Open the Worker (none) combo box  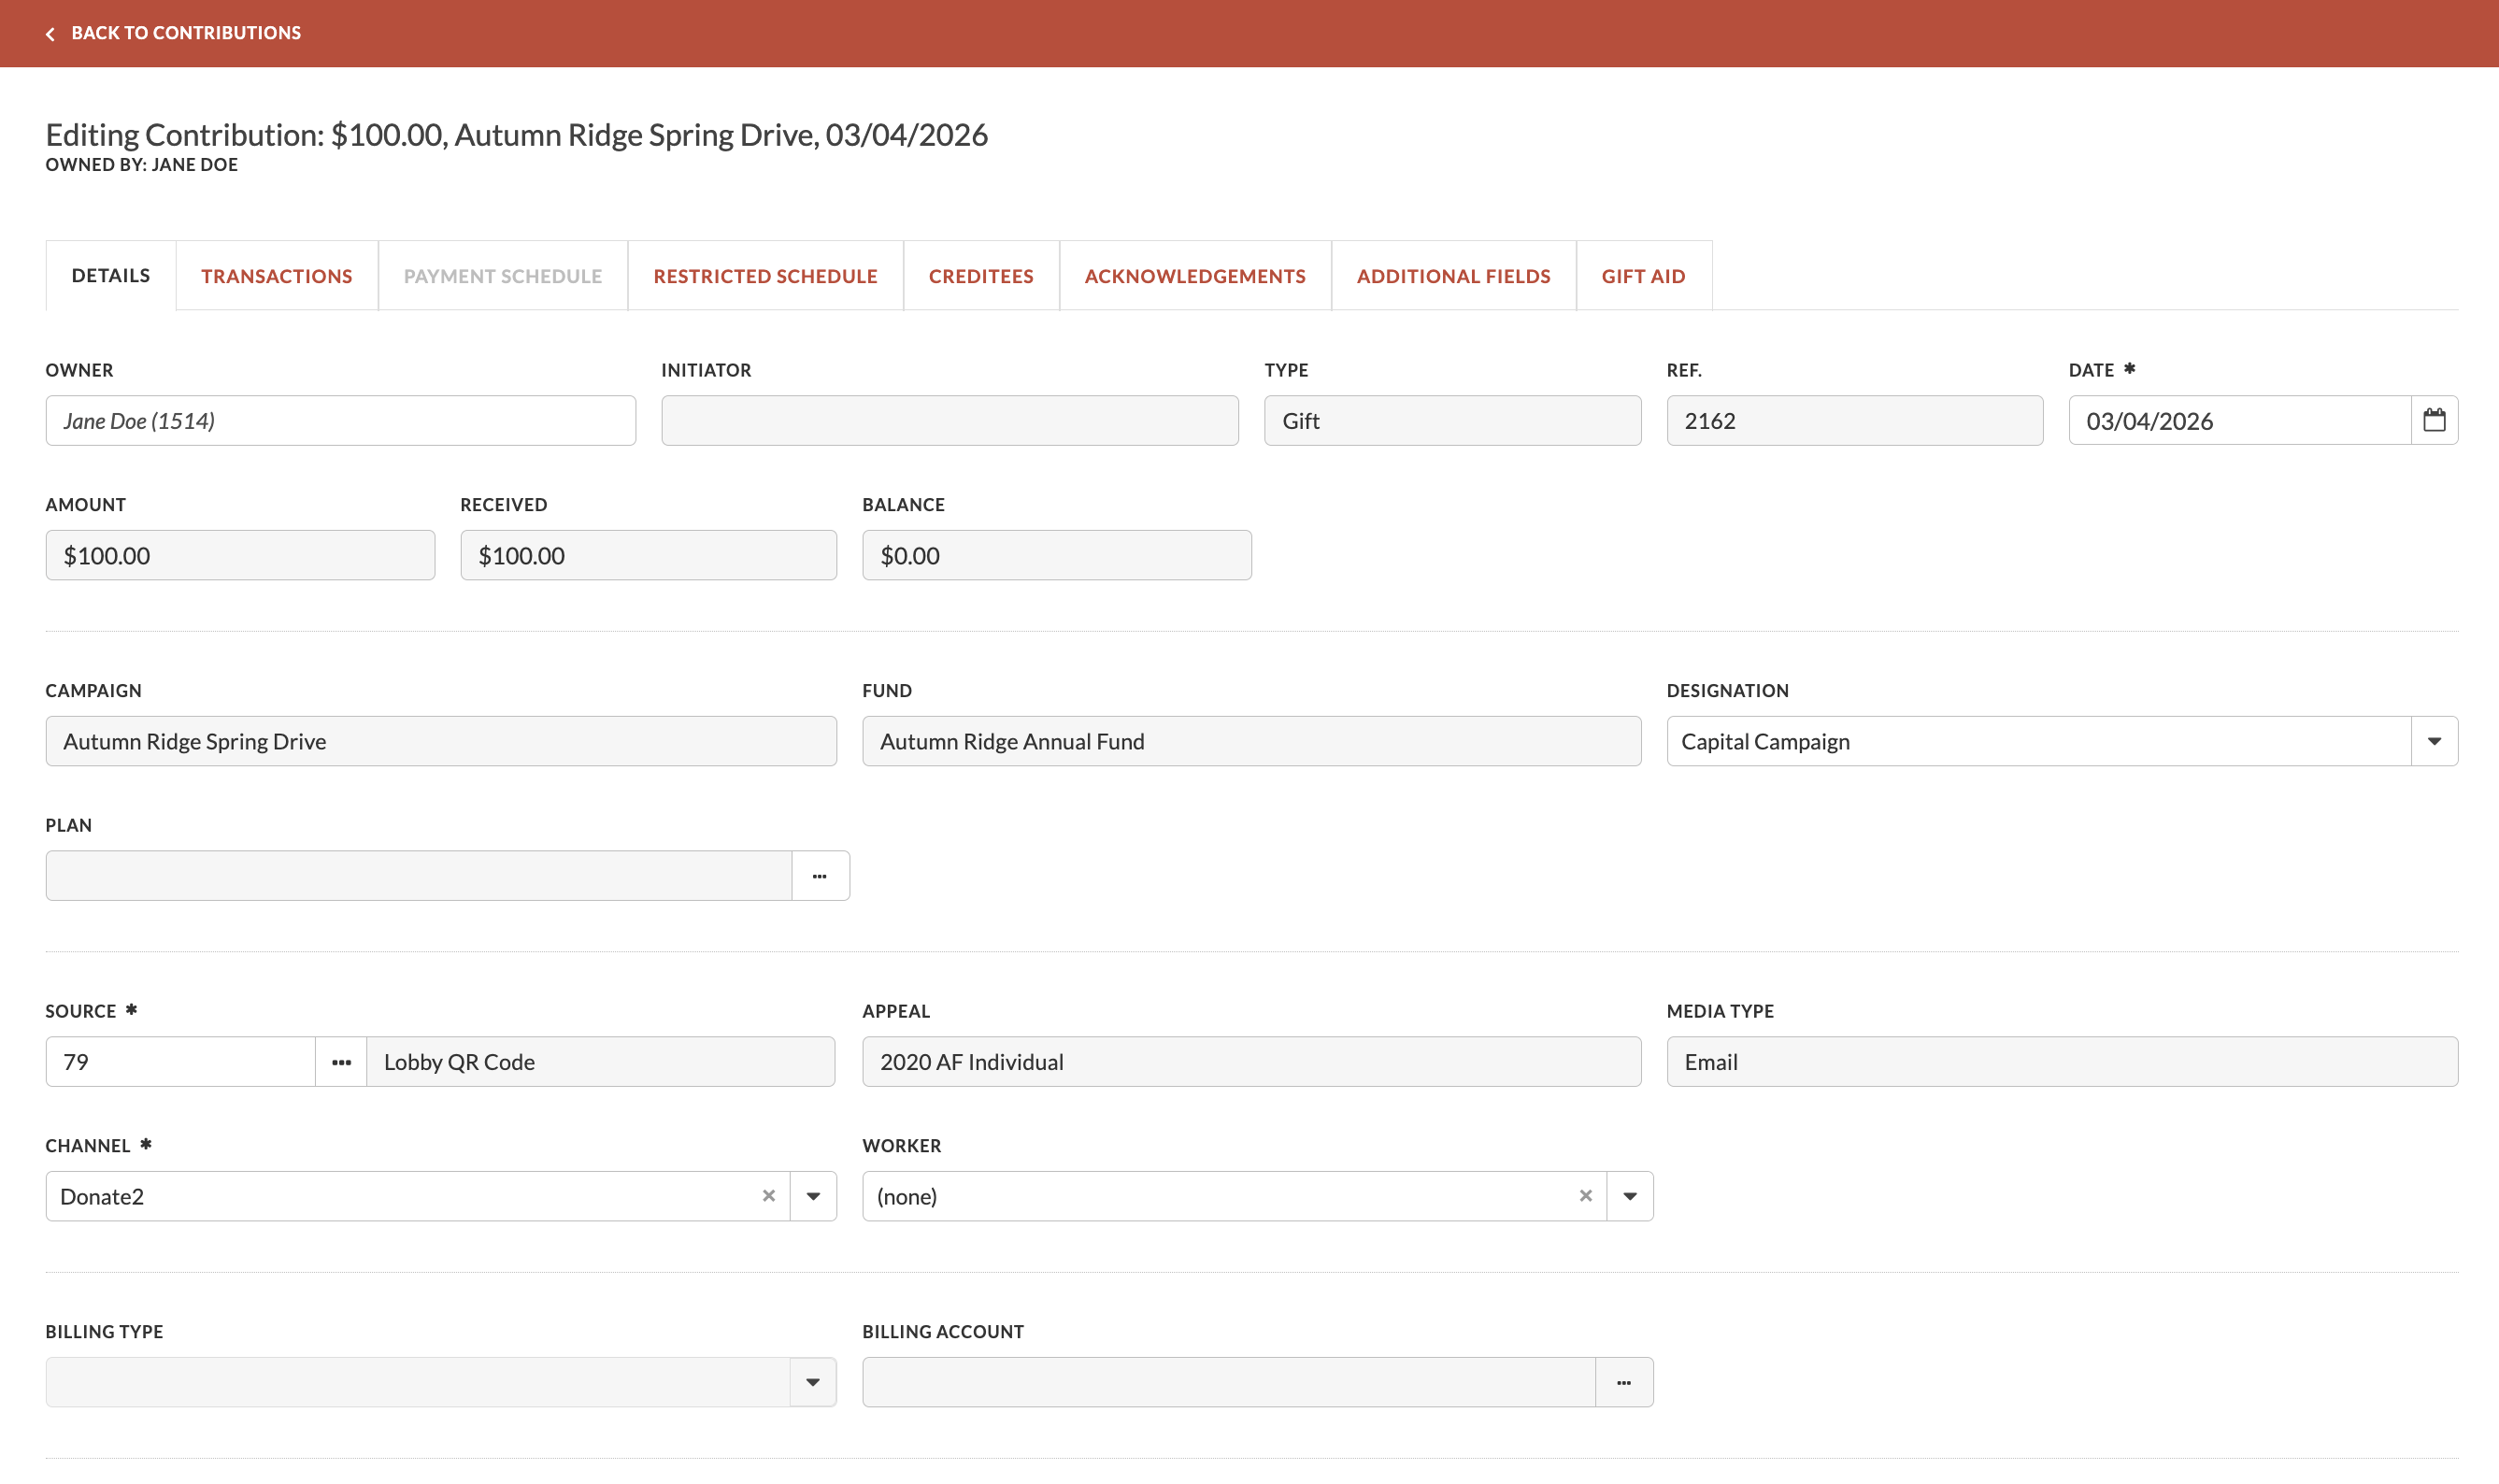coord(1258,1196)
